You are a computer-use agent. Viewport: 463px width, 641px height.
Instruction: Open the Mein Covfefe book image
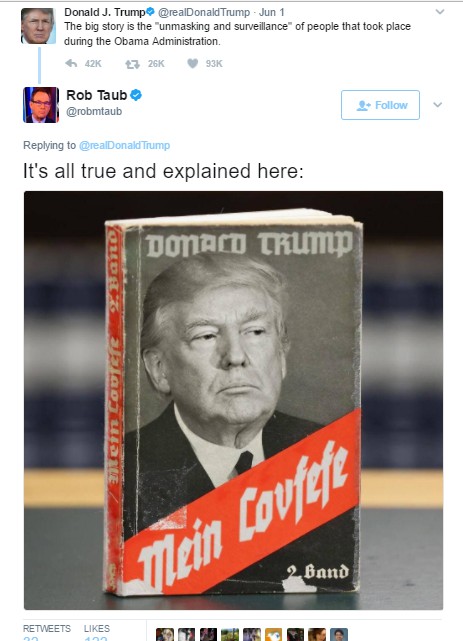tap(233, 400)
